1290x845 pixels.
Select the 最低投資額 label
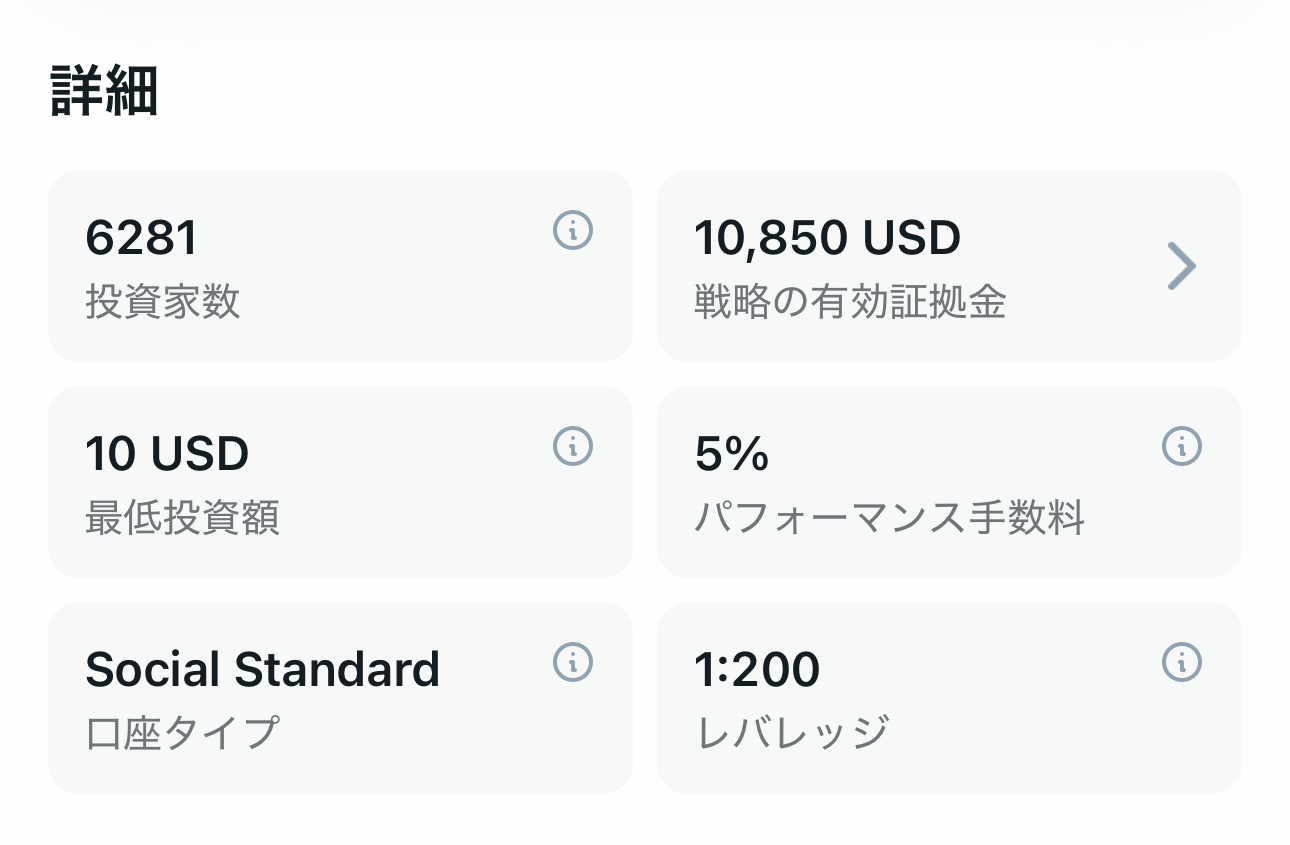182,518
